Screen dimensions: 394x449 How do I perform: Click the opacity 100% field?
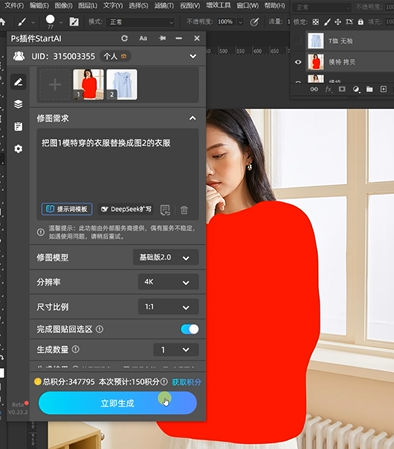[x=225, y=22]
